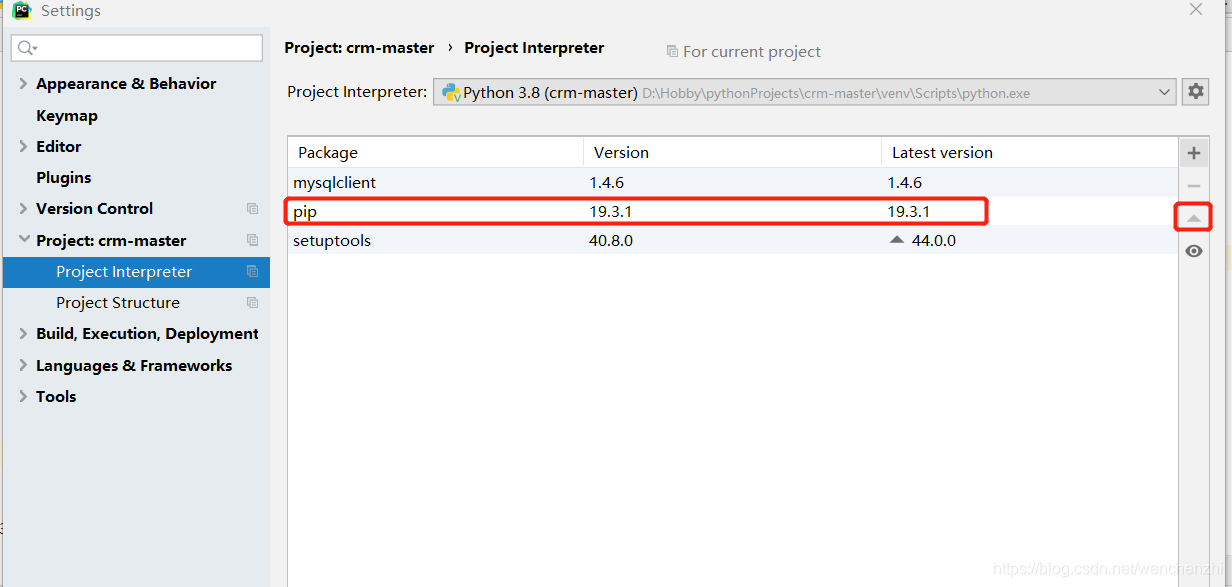Click the settings search input field
This screenshot has width=1232, height=587.
coord(137,48)
